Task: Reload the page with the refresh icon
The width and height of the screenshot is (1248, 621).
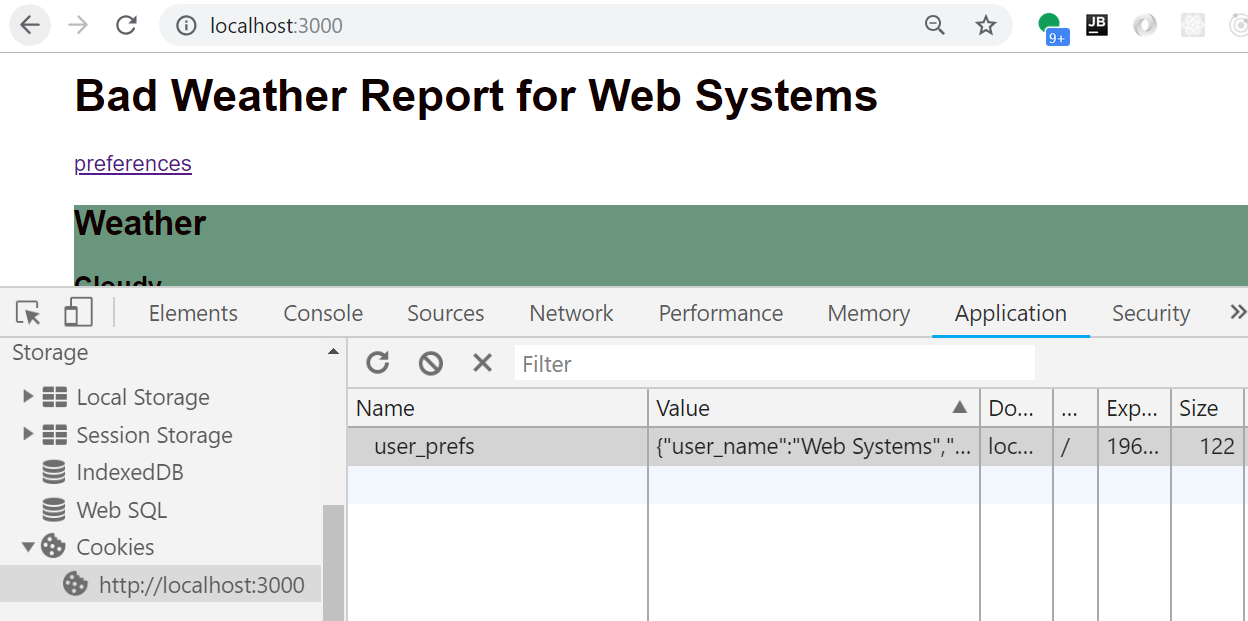Action: (126, 25)
